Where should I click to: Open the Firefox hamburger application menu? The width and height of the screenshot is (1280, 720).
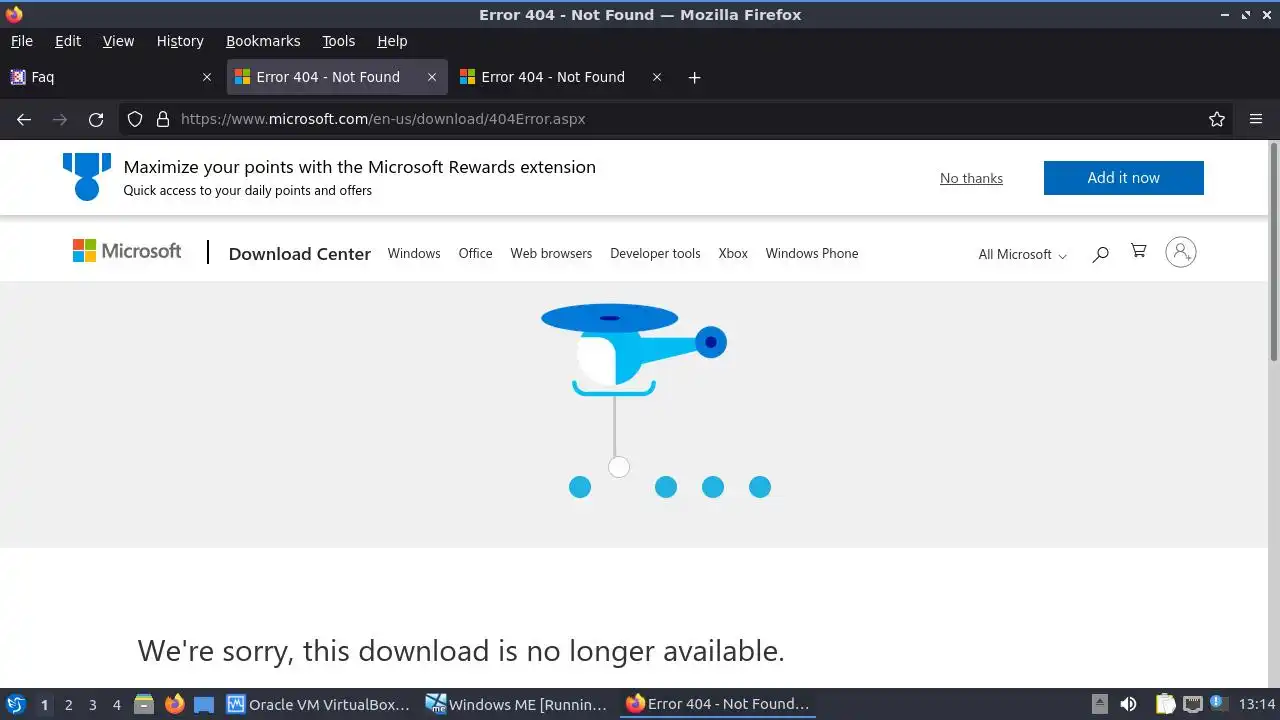pyautogui.click(x=1256, y=119)
